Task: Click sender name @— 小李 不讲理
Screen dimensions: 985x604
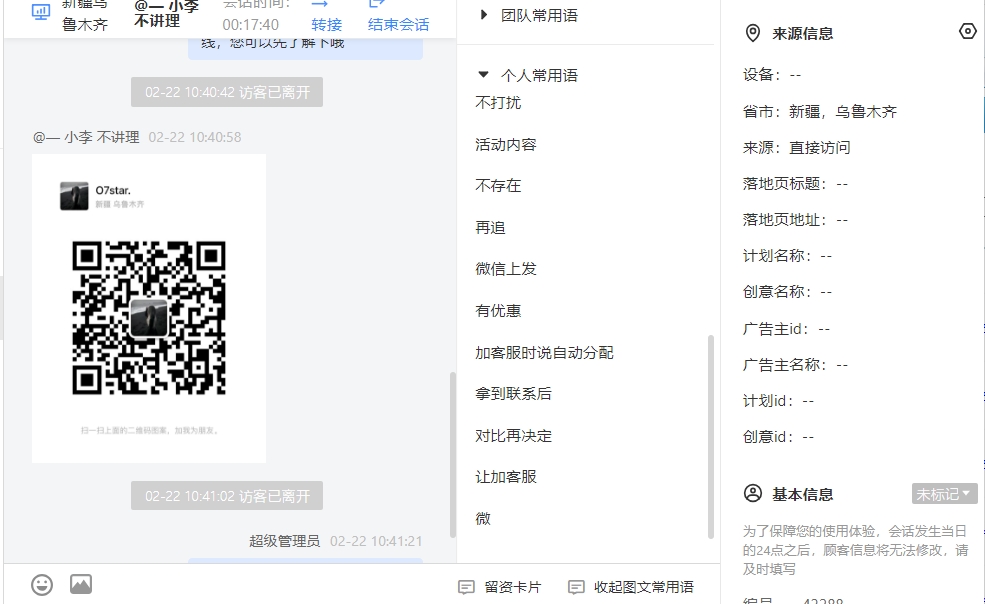Action: [x=86, y=137]
